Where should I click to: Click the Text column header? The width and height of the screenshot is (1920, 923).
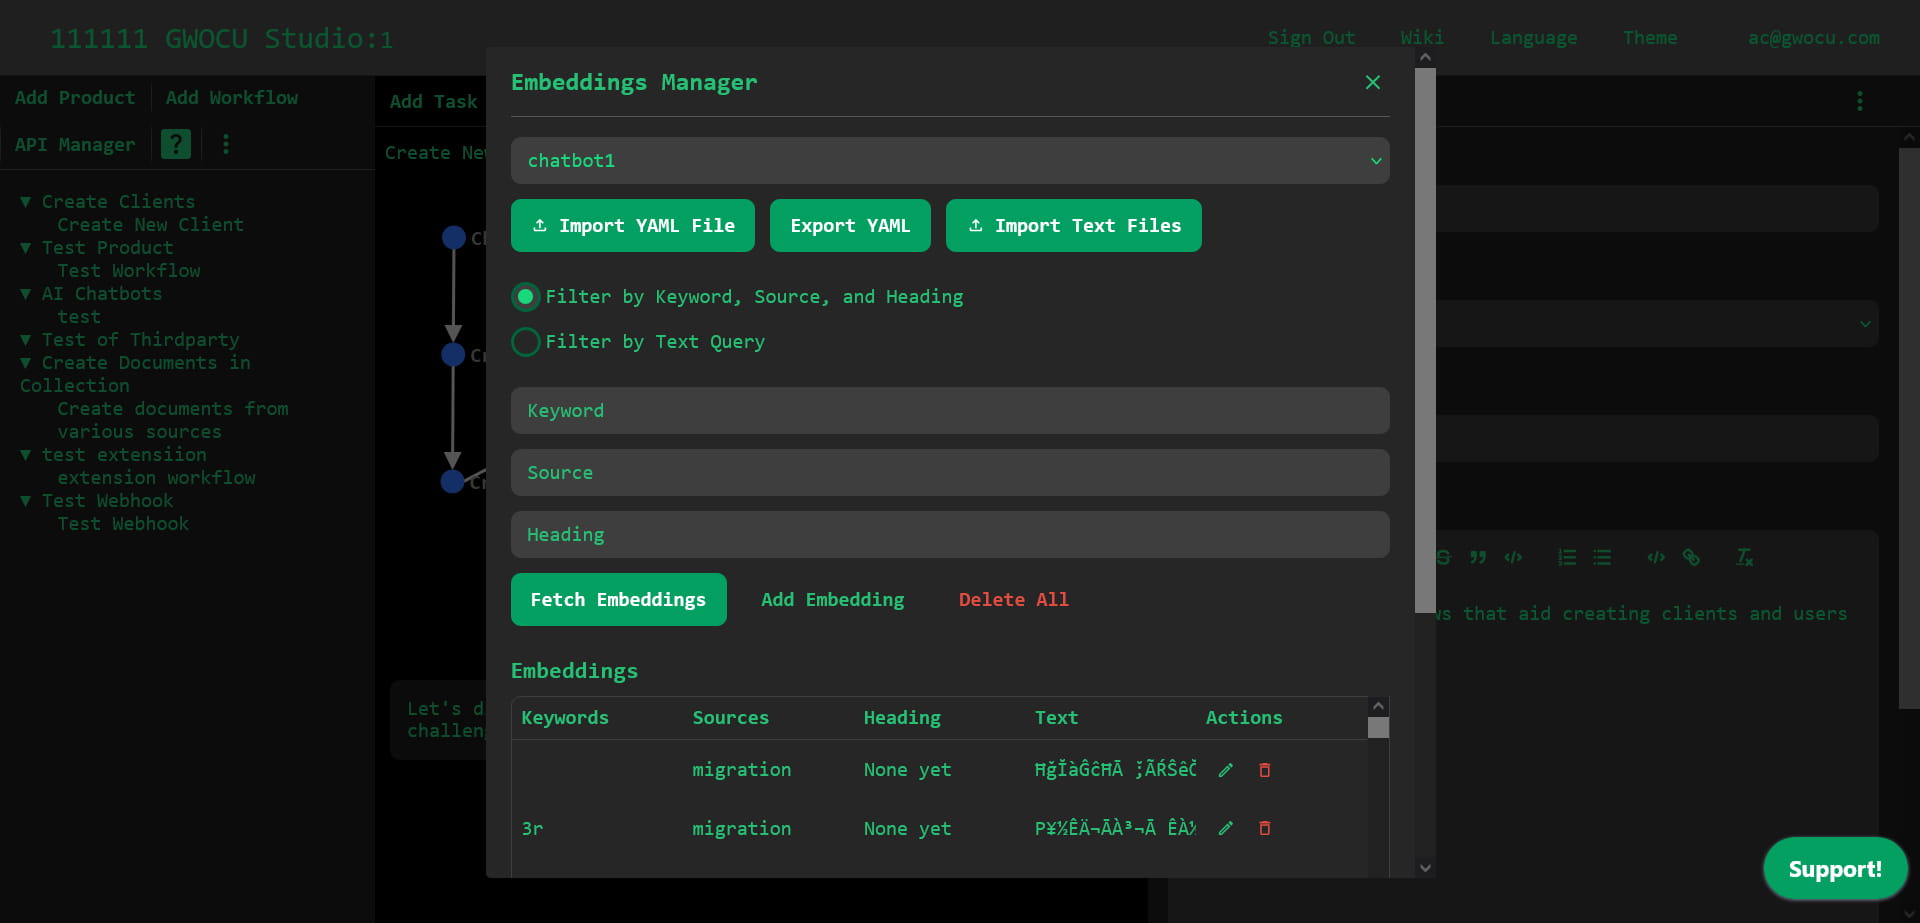1056,718
